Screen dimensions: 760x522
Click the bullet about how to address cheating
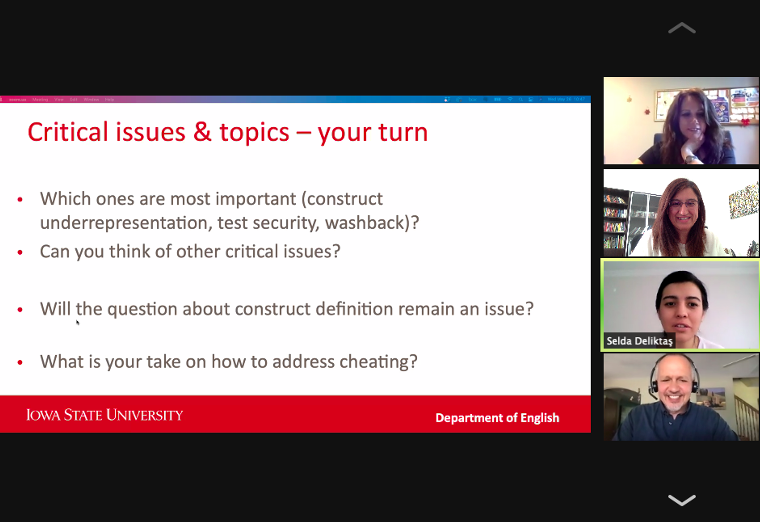(228, 362)
